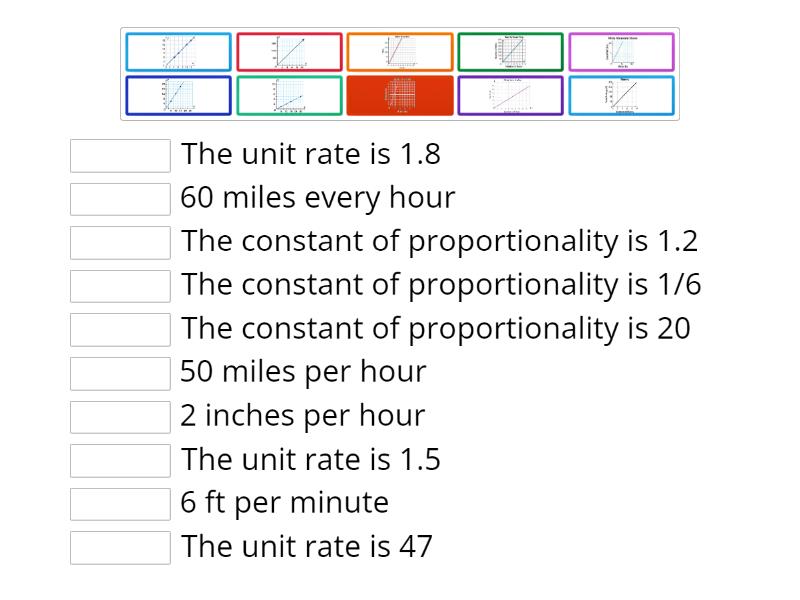Select the slot beside "6 ft per minute"
Screen dimensions: 800x600
tap(121, 503)
